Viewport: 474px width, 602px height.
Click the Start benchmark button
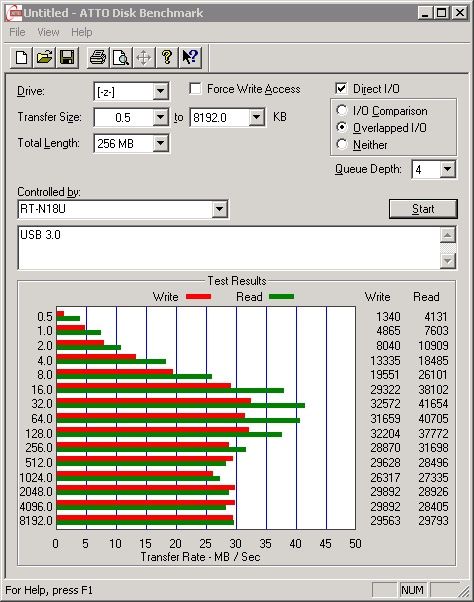(423, 209)
